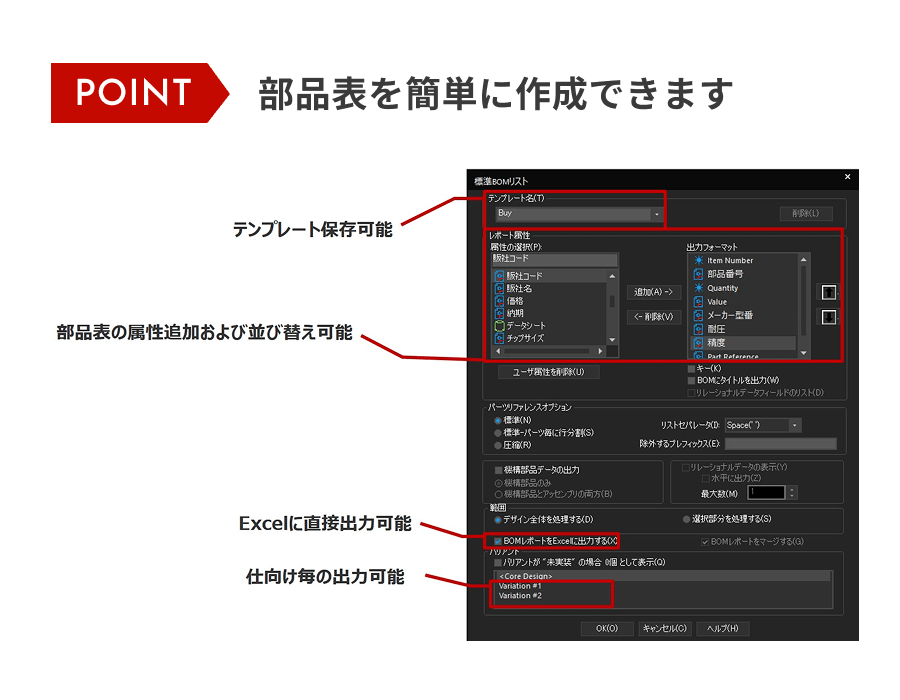This screenshot has height=700, width=900.
Task: Select the 標準(N) radio button
Action: (x=498, y=421)
